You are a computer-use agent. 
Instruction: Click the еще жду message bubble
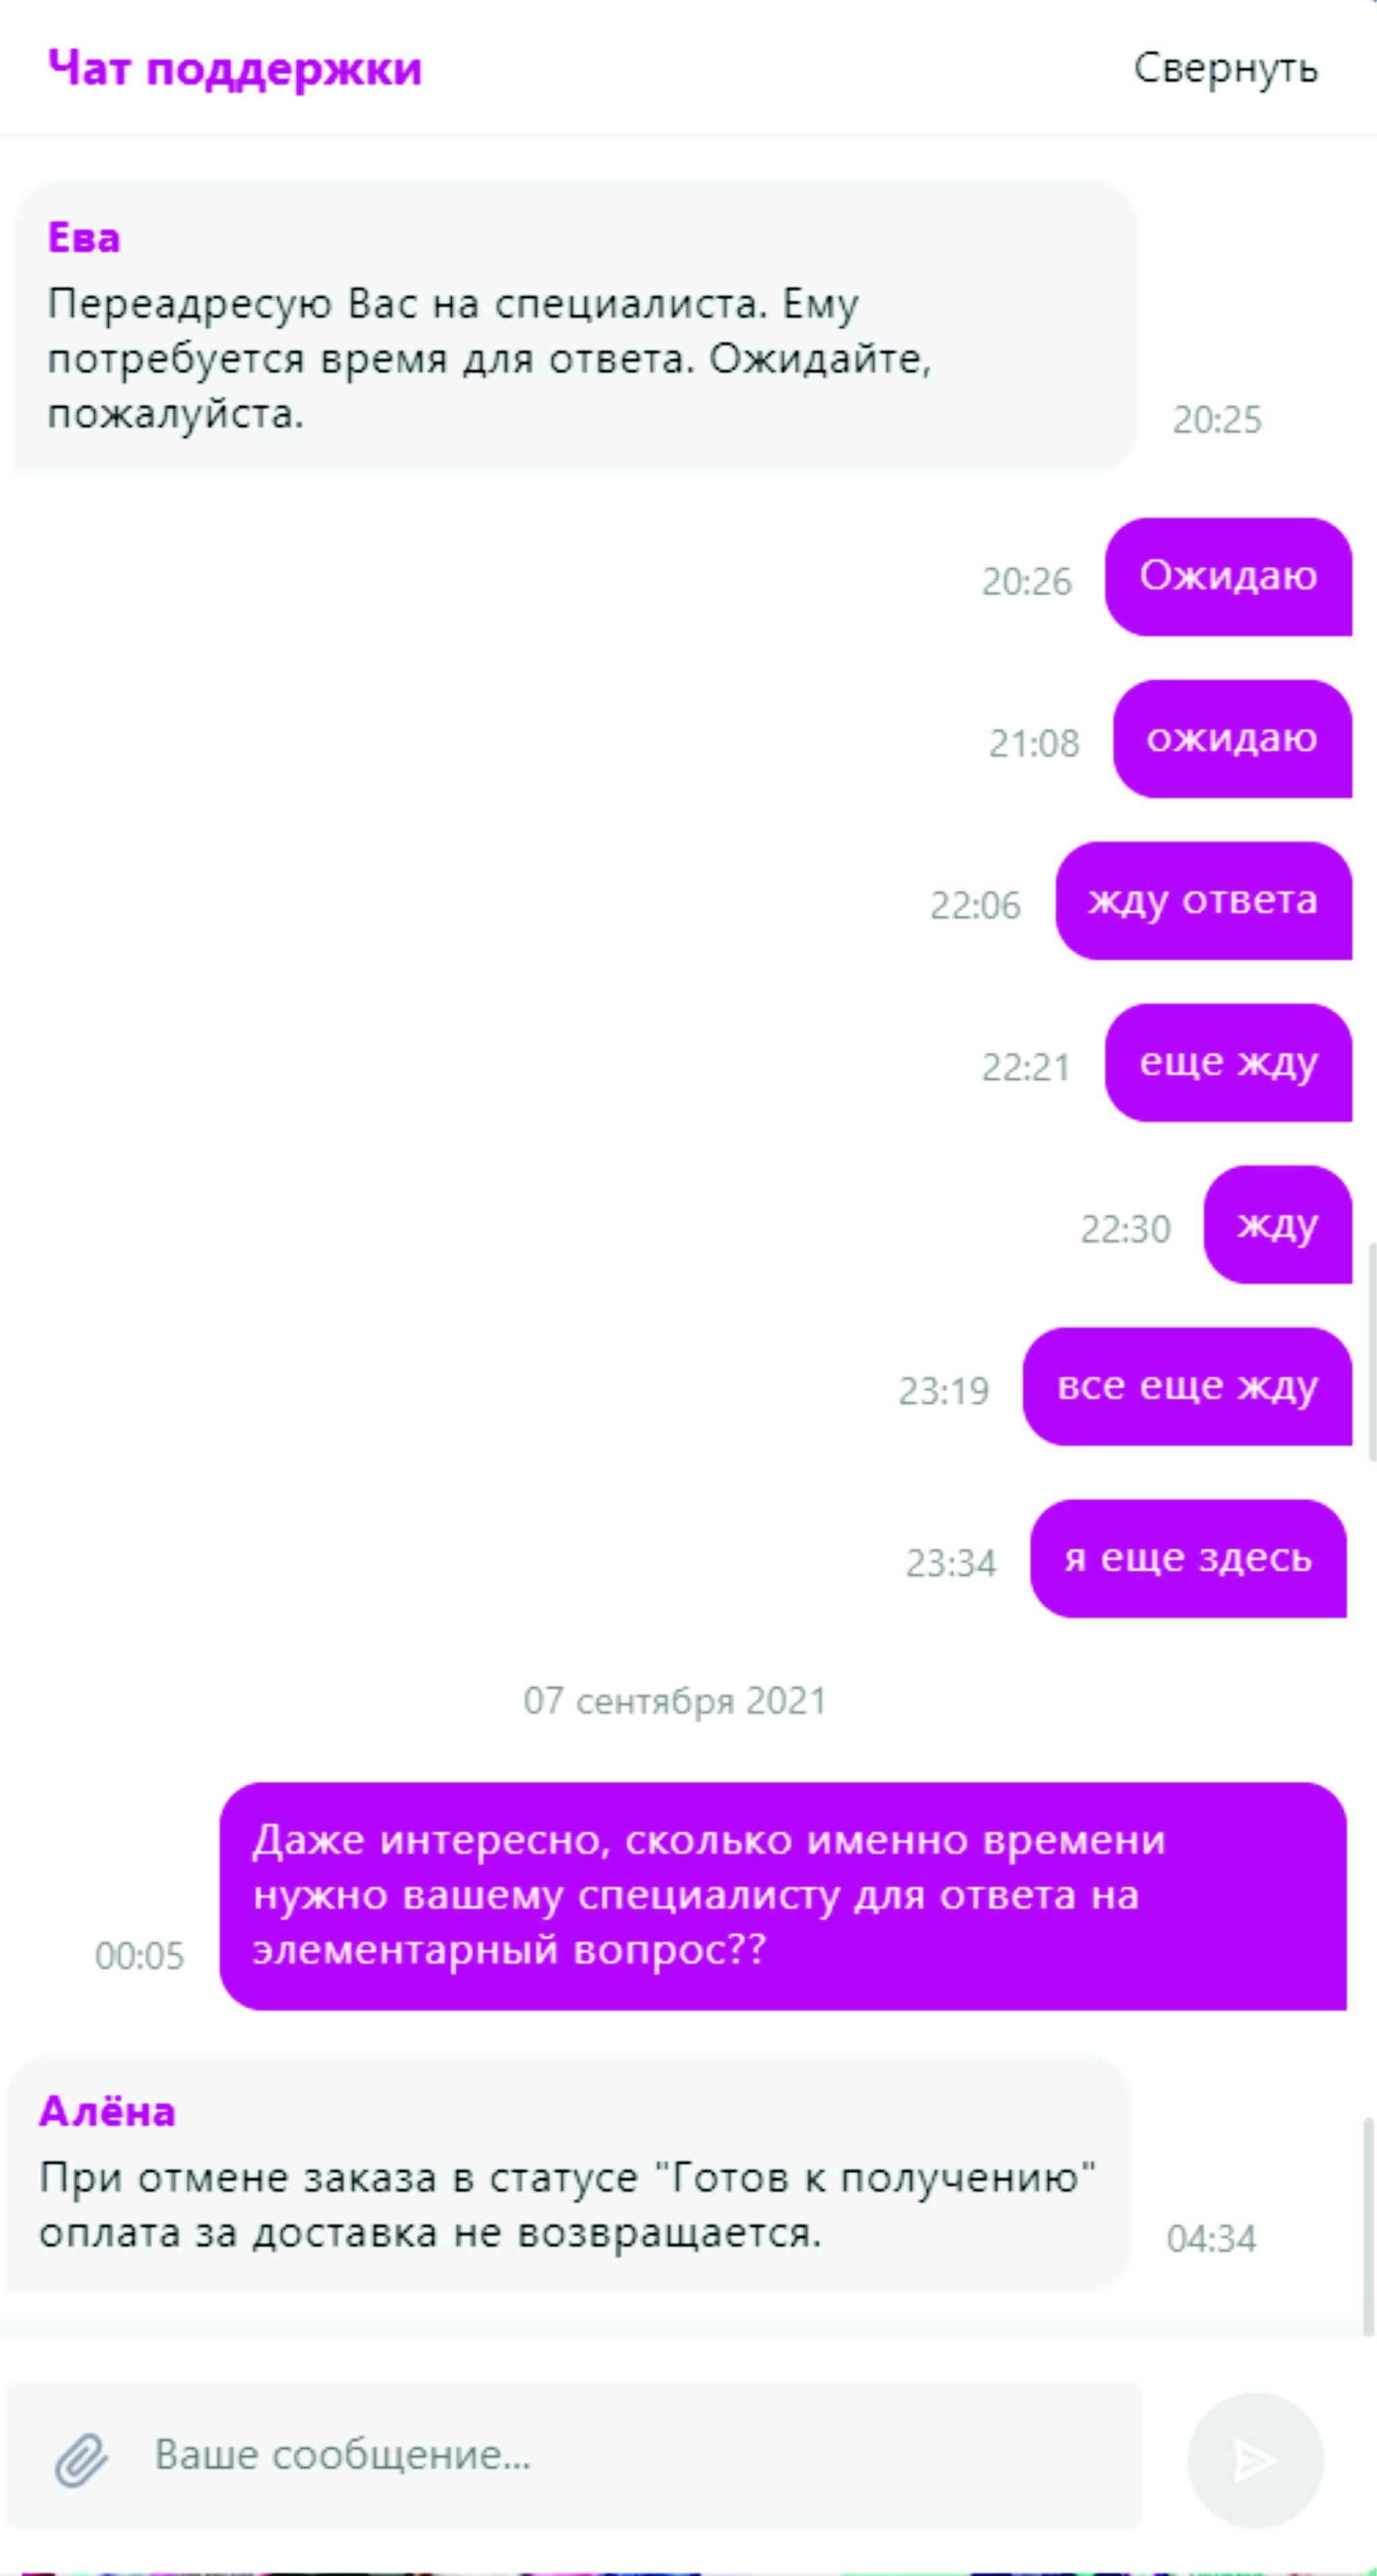click(1228, 1063)
